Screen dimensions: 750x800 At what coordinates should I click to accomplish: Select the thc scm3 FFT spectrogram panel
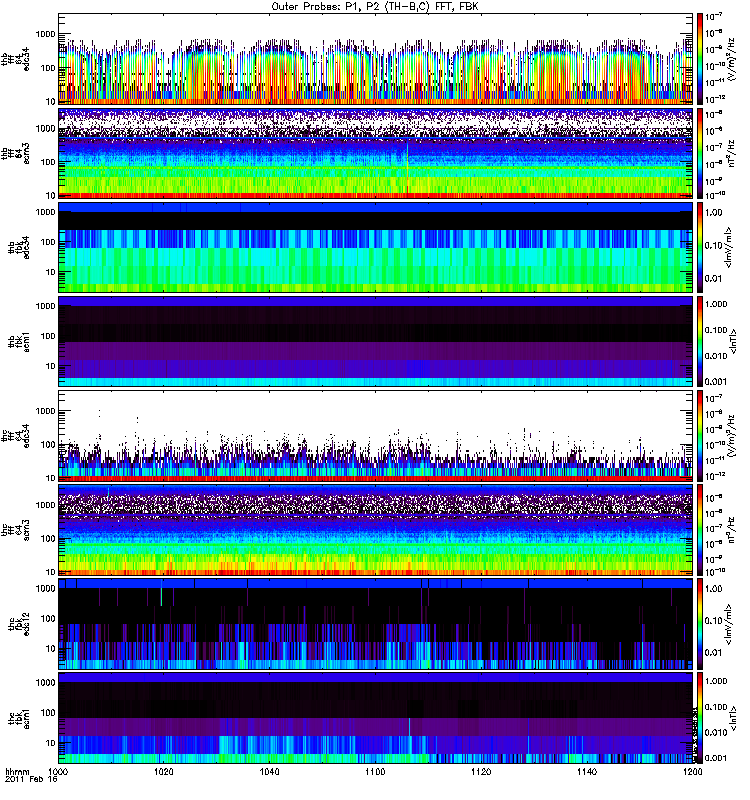(375, 529)
